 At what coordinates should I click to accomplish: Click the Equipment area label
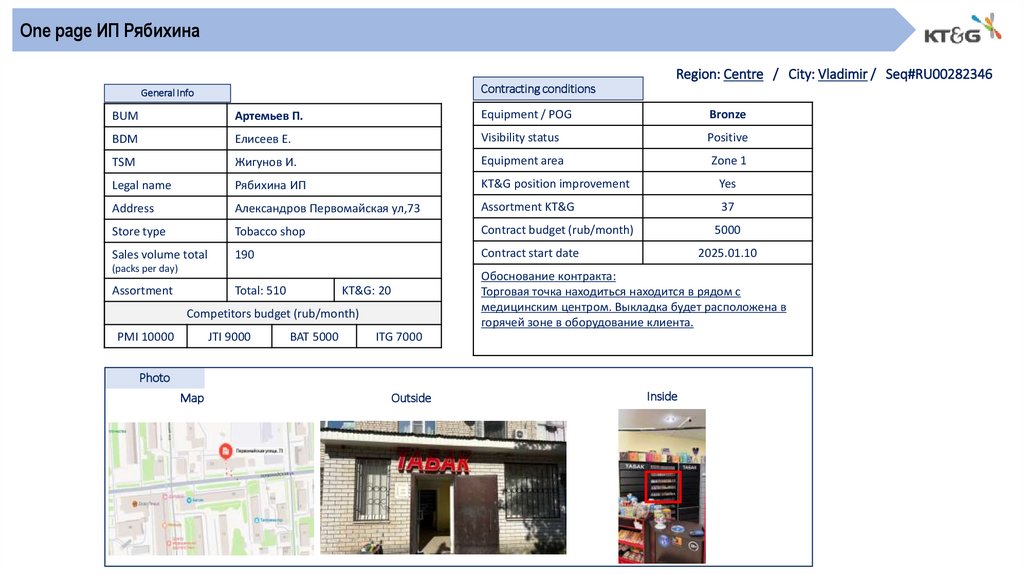click(x=522, y=161)
